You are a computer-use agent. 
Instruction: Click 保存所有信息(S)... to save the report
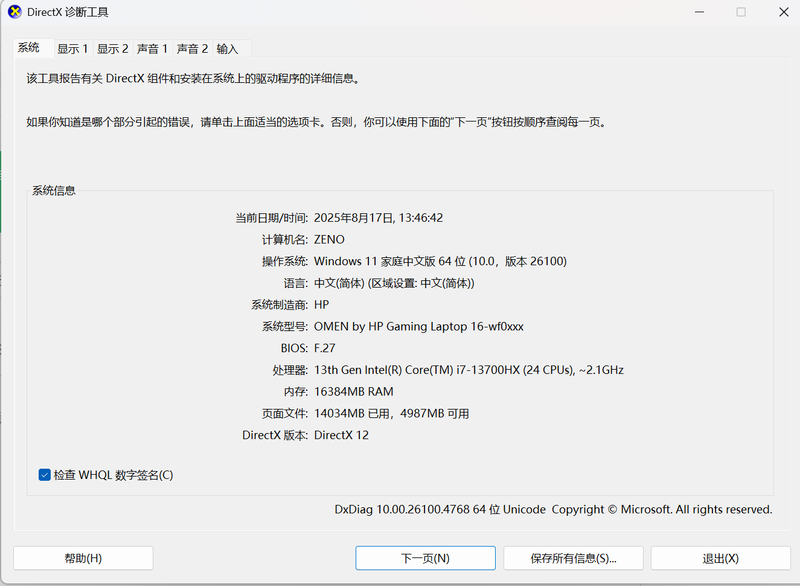[573, 558]
